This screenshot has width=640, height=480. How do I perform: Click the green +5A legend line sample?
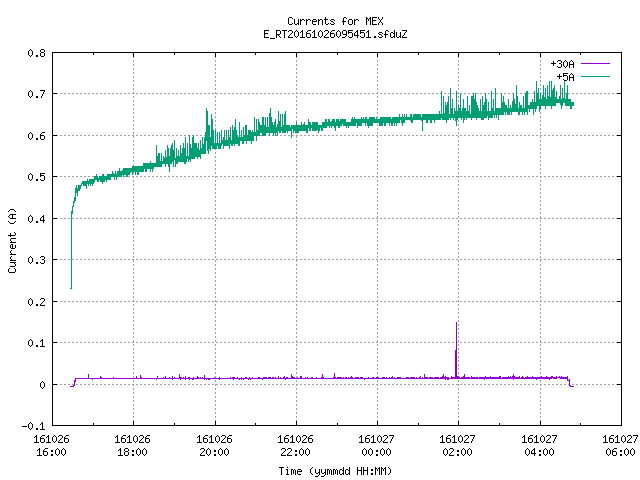tap(595, 76)
